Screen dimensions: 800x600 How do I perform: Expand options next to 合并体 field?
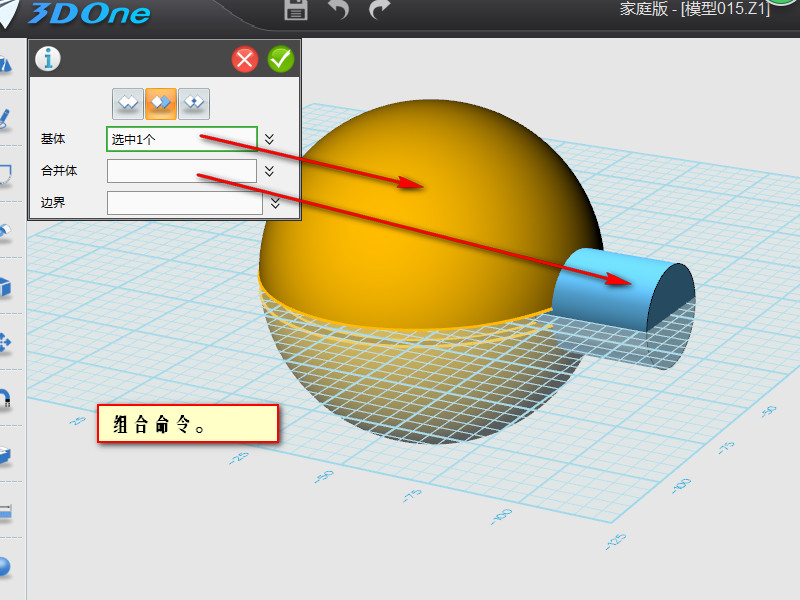point(270,171)
